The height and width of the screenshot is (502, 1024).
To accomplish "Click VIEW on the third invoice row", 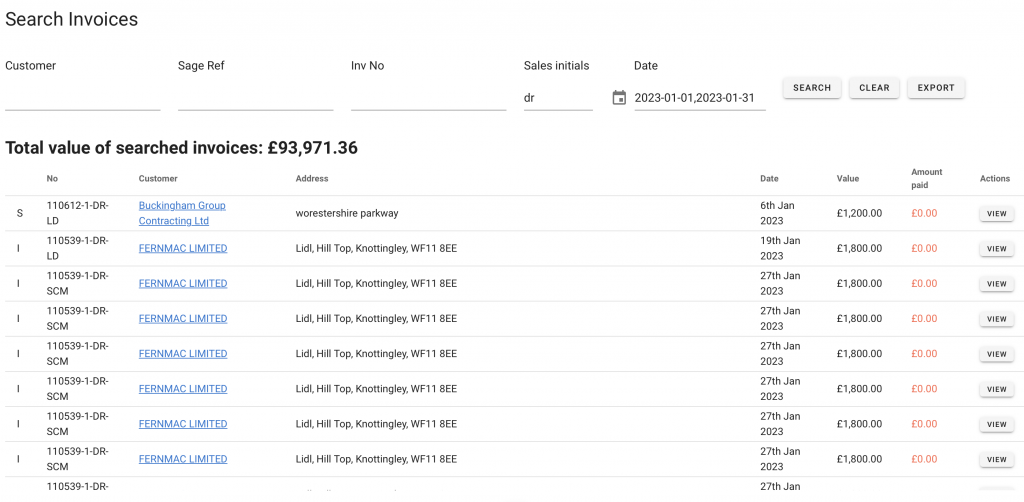I will (996, 284).
